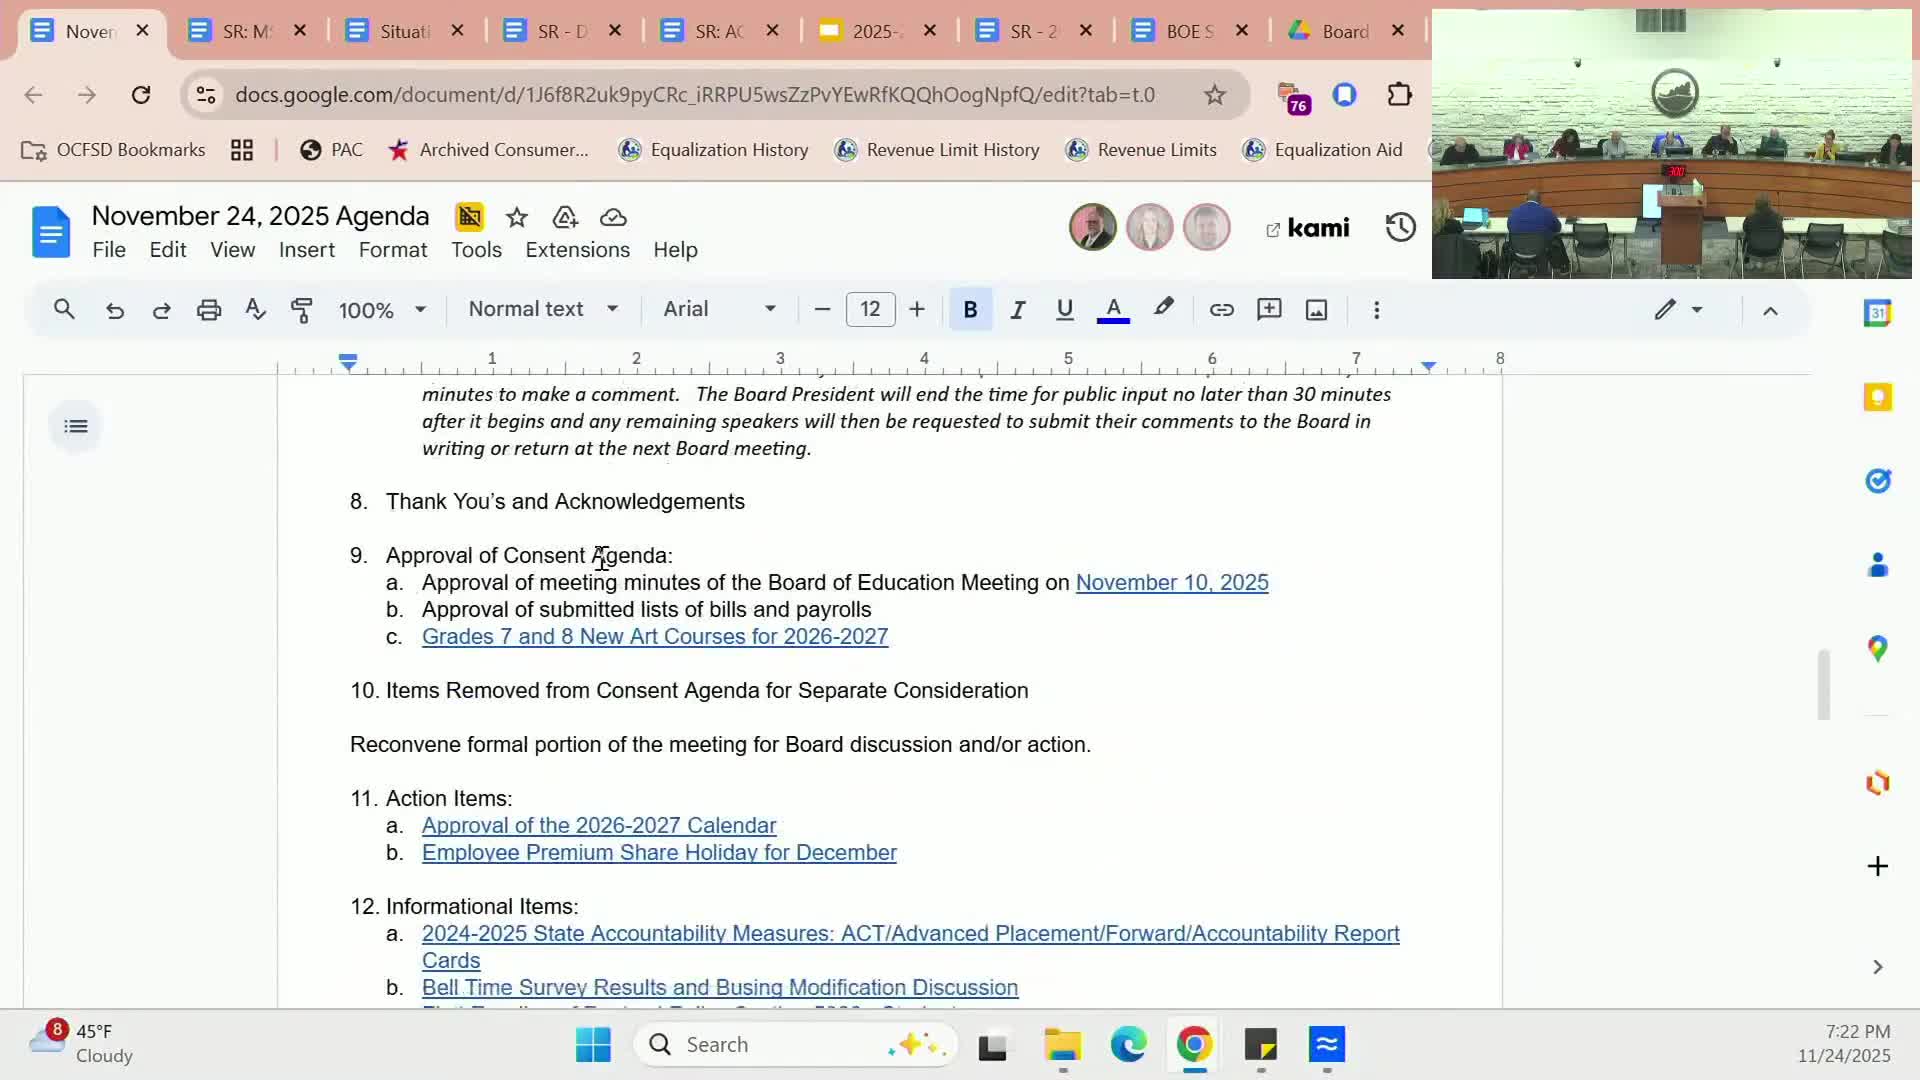Open version history clock icon
This screenshot has width=1920, height=1080.
[1400, 228]
